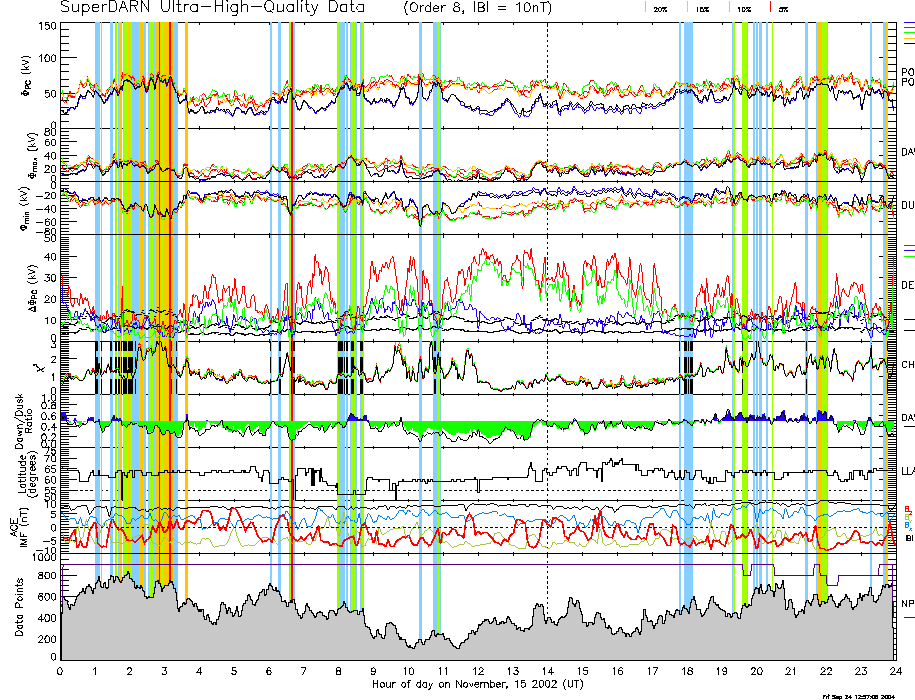Click hour tick label '18' on x-axis

coord(687,671)
